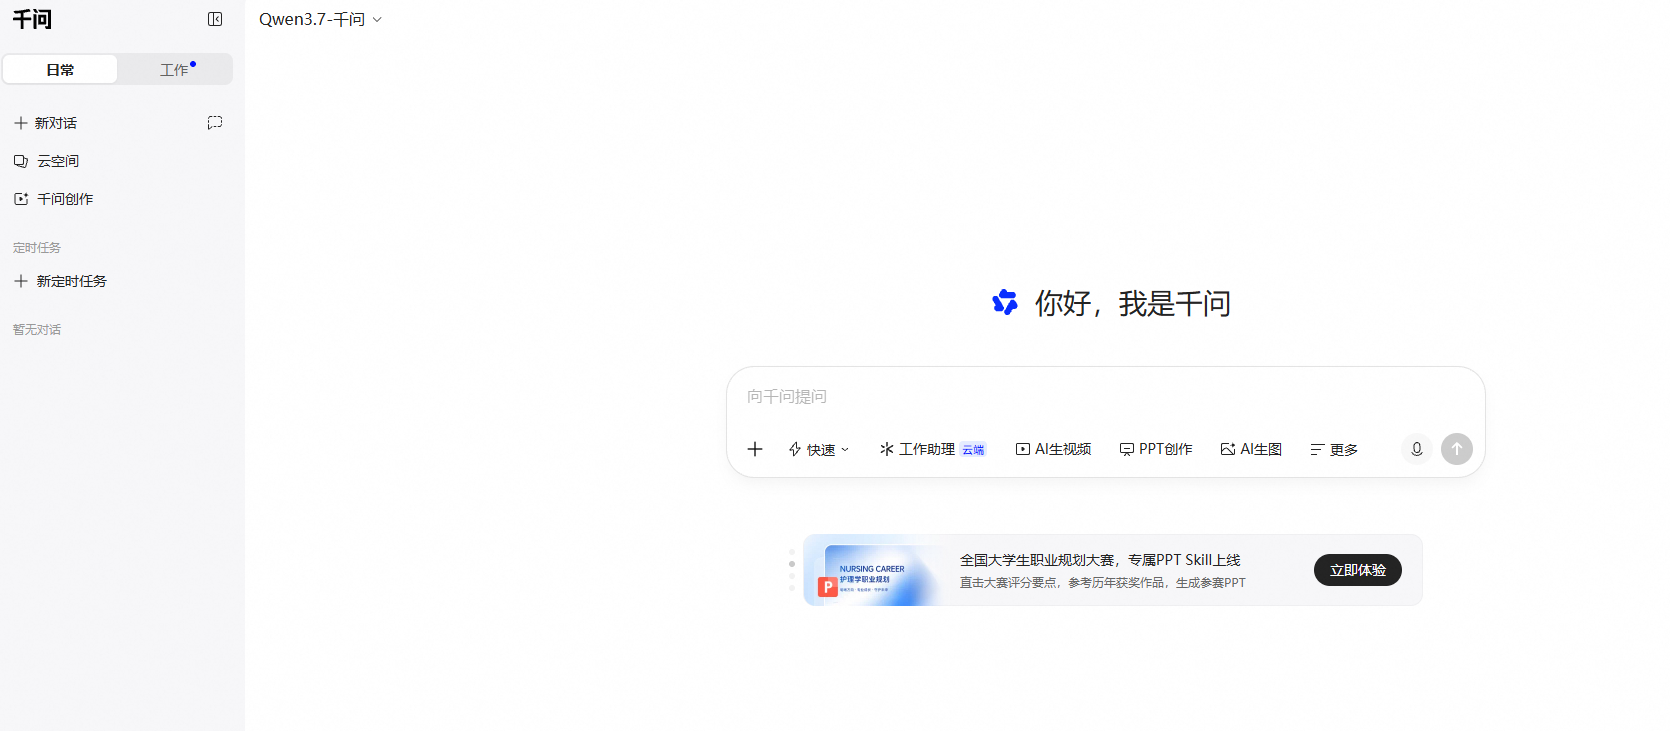Click the 定时任务 section label
This screenshot has width=1670, height=731.
[37, 247]
